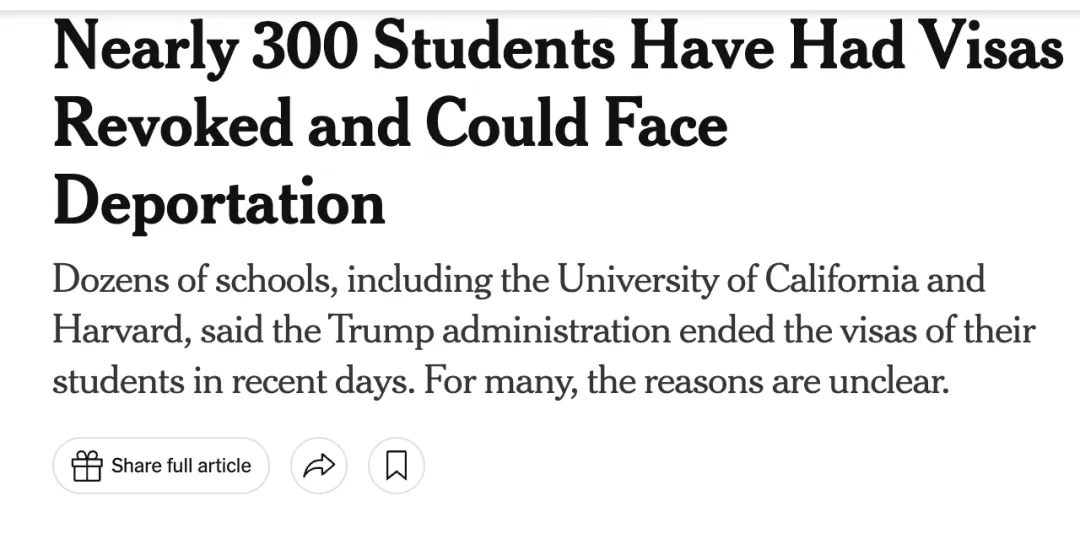Click the Share full article button label
Screen dimensions: 1080x555
(181, 466)
